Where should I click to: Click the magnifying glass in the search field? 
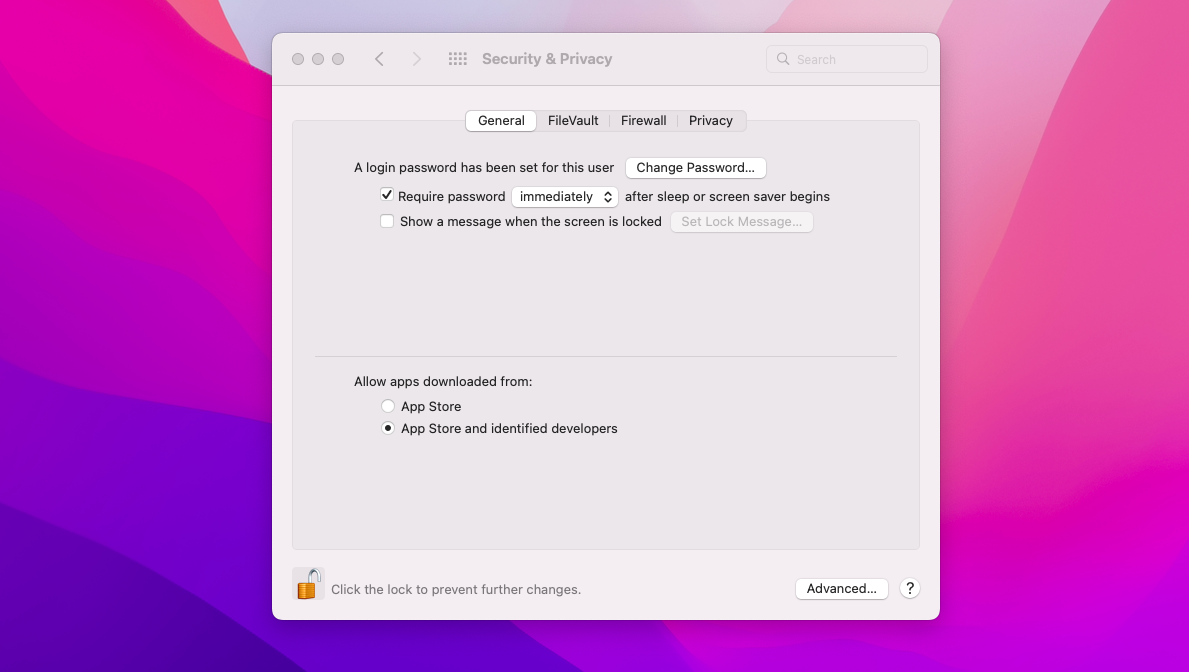pyautogui.click(x=783, y=59)
